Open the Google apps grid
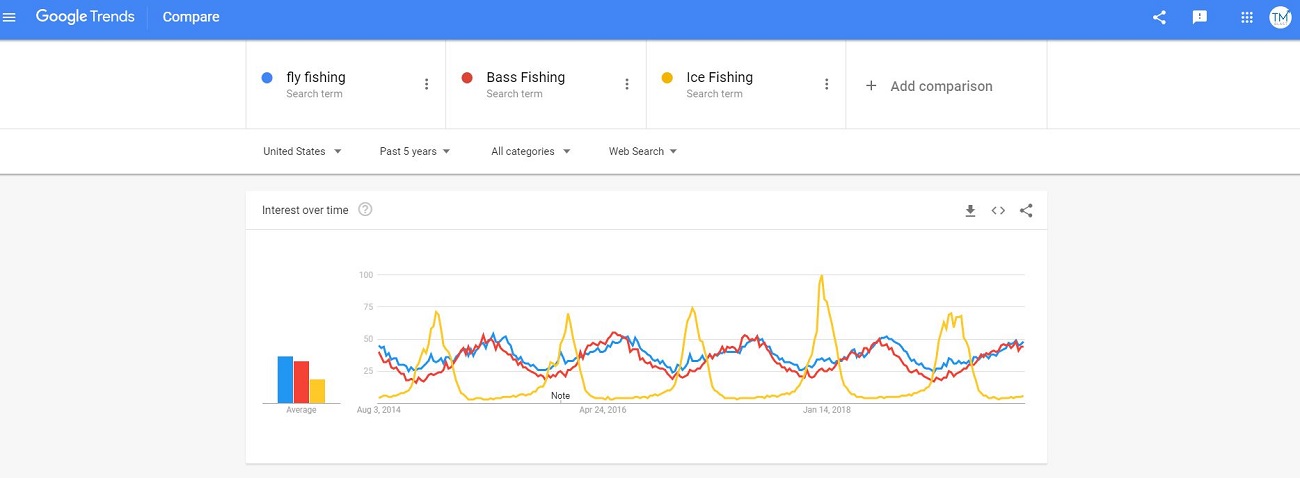 click(1246, 17)
